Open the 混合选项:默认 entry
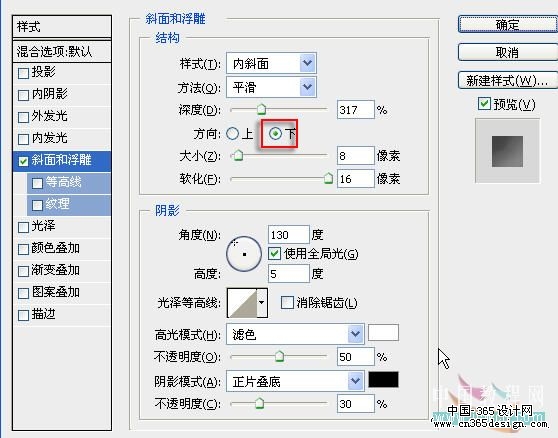 pos(62,52)
